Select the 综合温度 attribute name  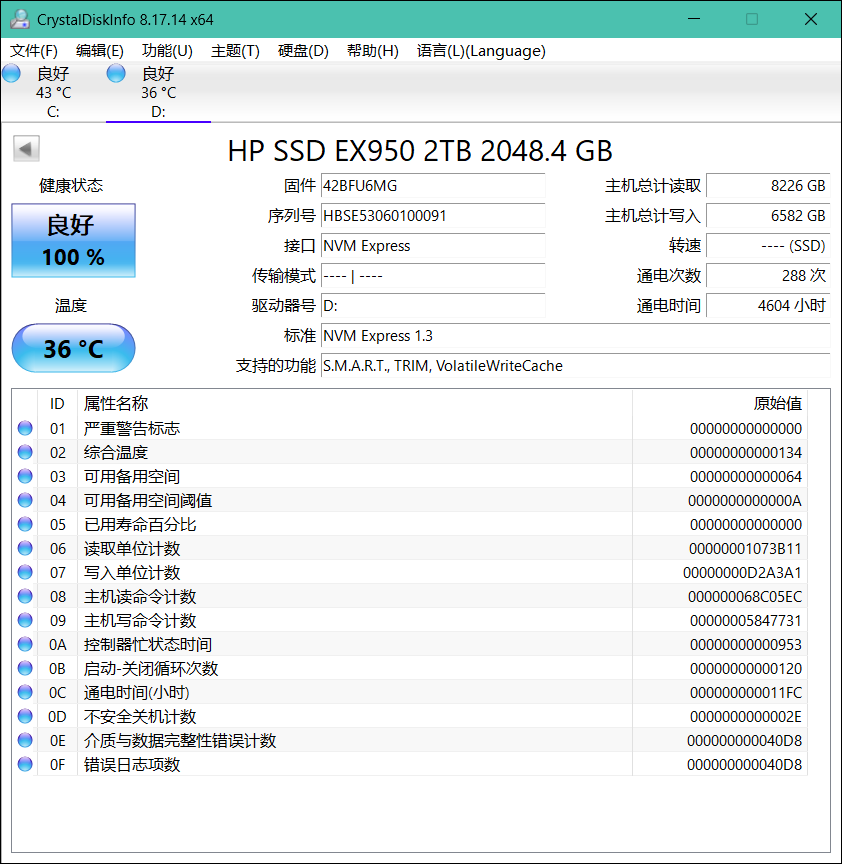coord(116,452)
